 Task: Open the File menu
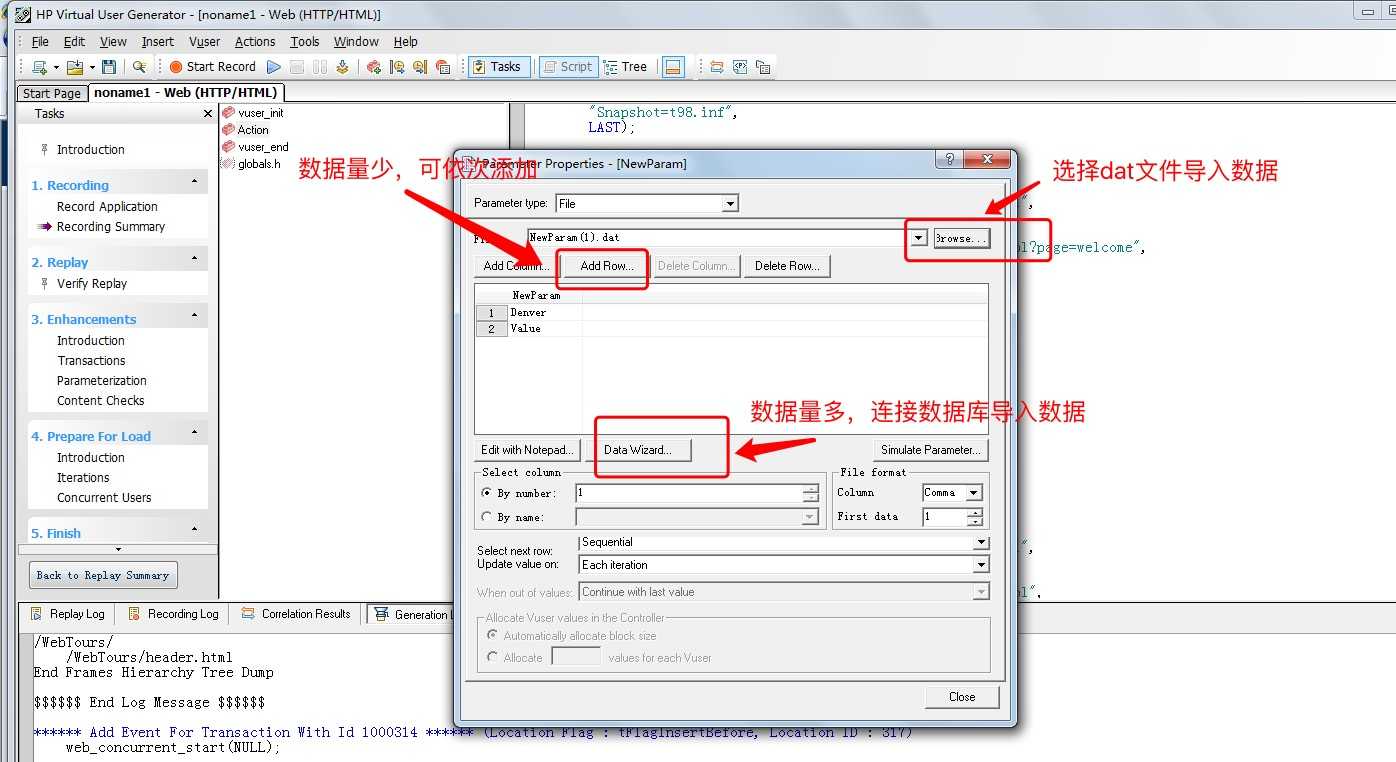(x=40, y=42)
